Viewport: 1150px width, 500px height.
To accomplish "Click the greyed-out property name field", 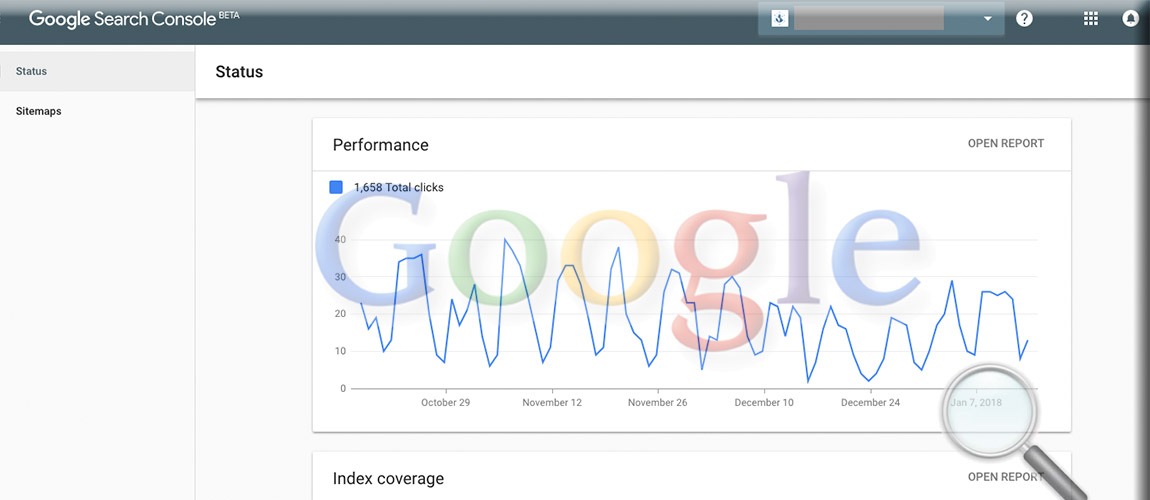I will [x=868, y=18].
